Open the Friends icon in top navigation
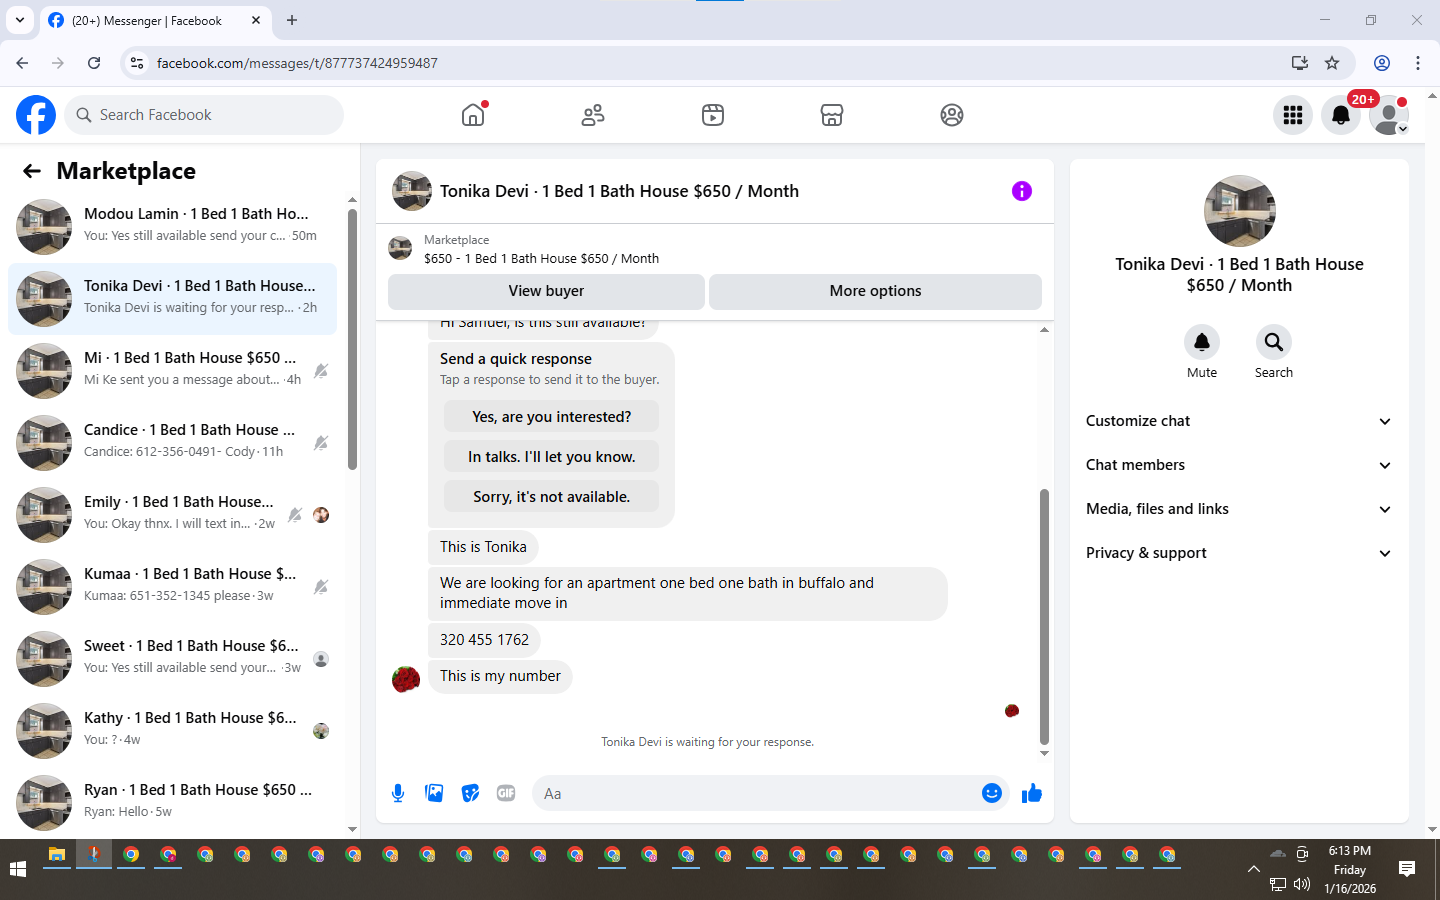The height and width of the screenshot is (900, 1440). click(x=593, y=115)
